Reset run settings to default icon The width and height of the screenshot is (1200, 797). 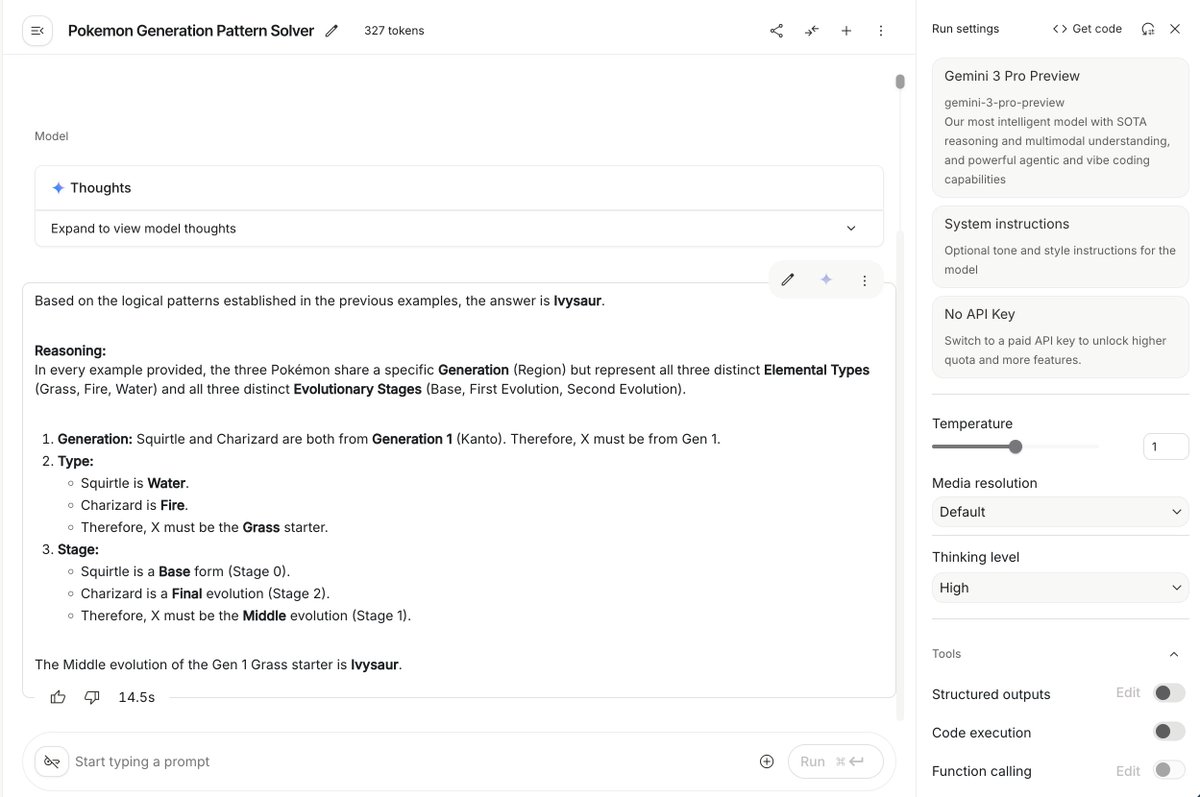[x=1148, y=29]
